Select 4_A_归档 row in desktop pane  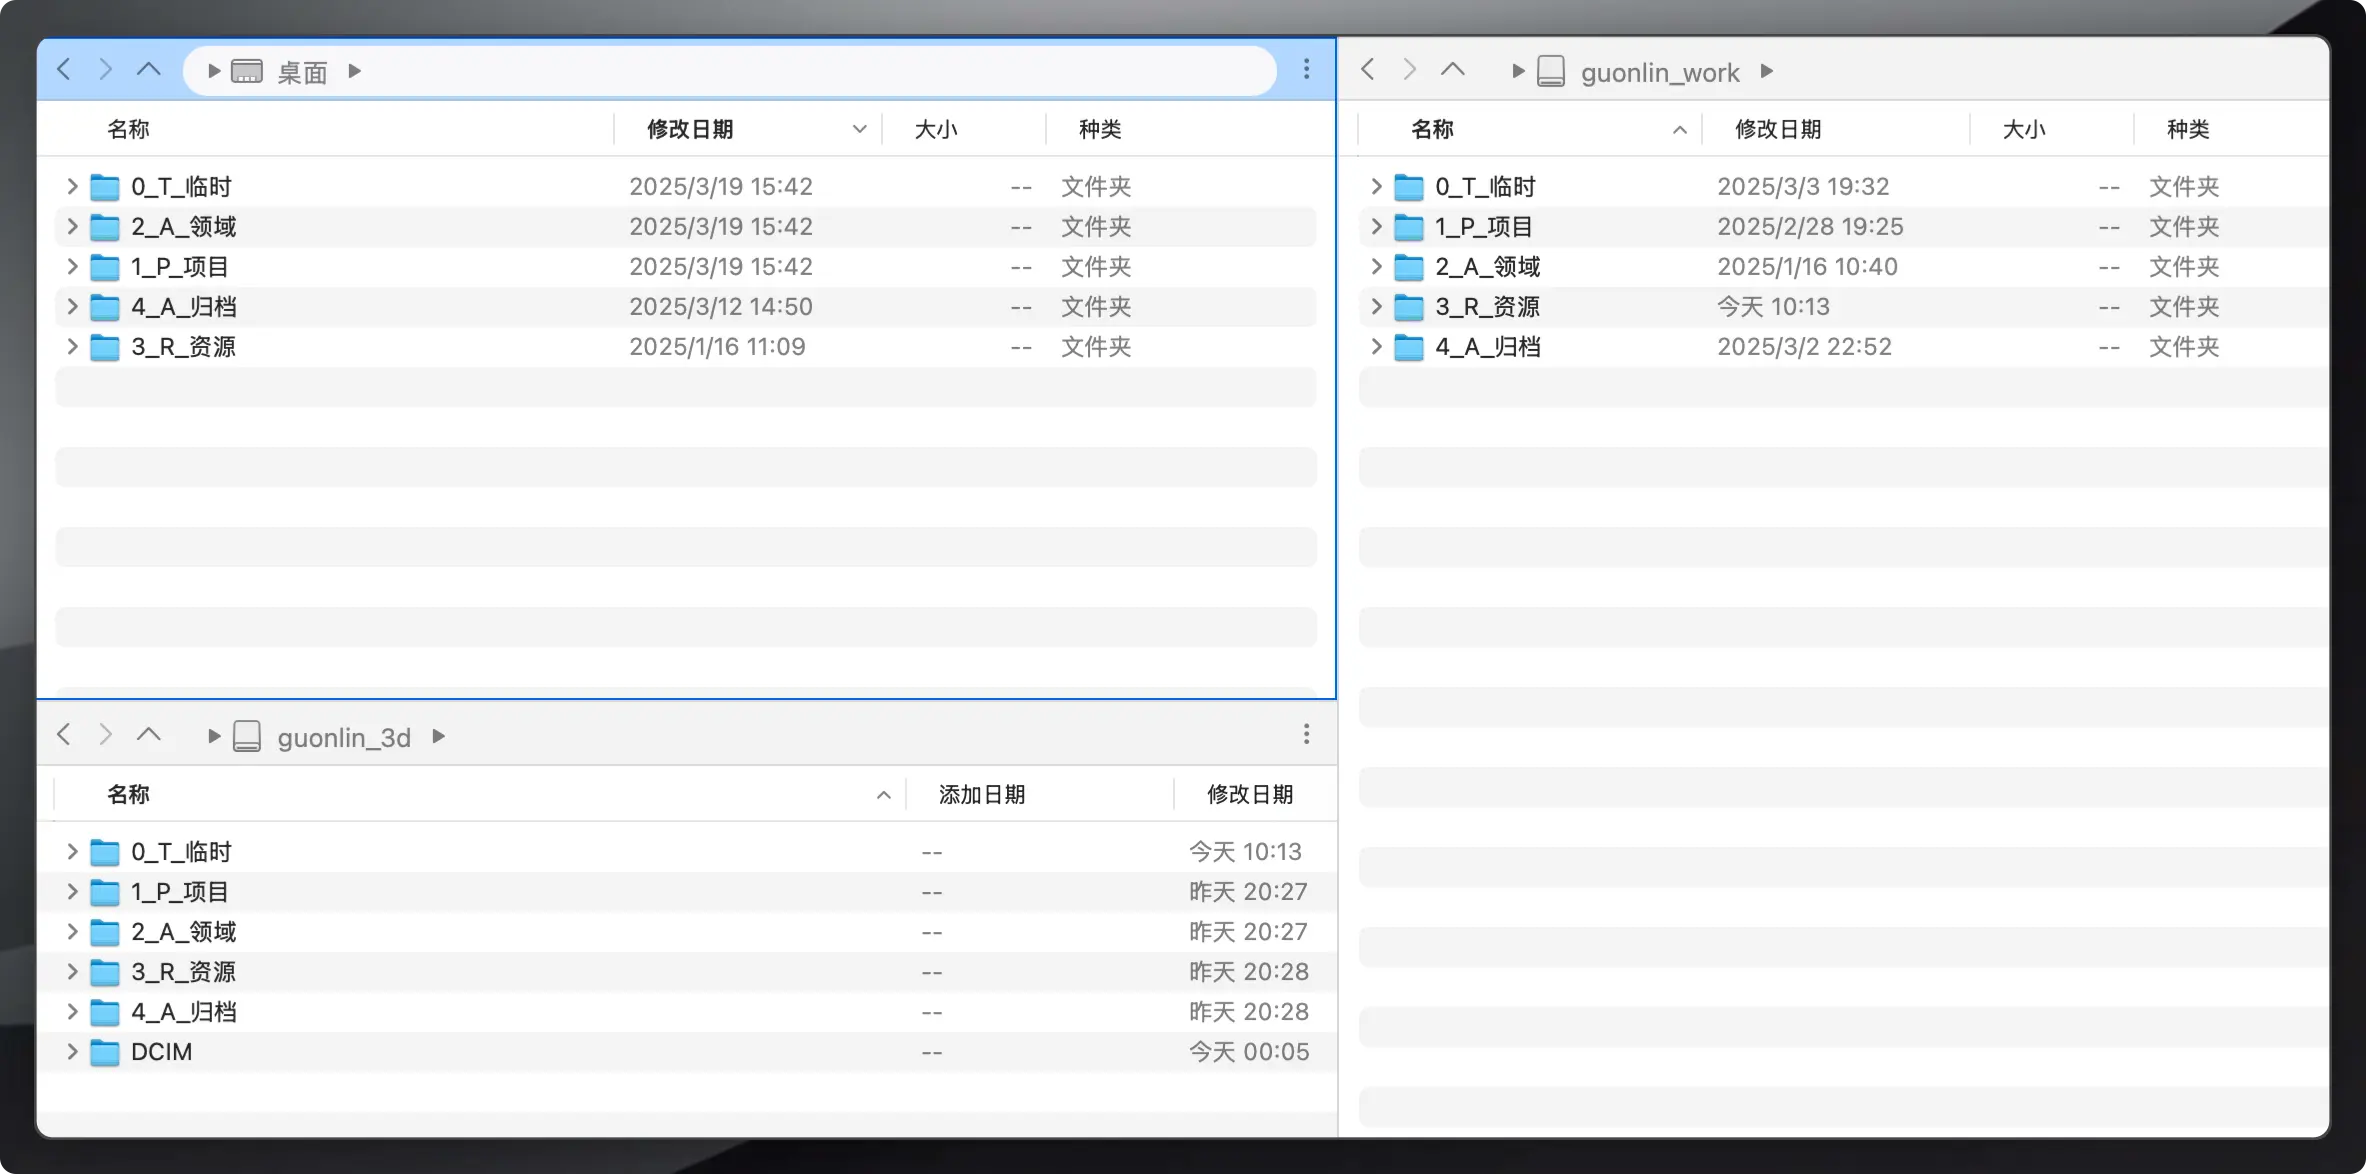pyautogui.click(x=184, y=307)
